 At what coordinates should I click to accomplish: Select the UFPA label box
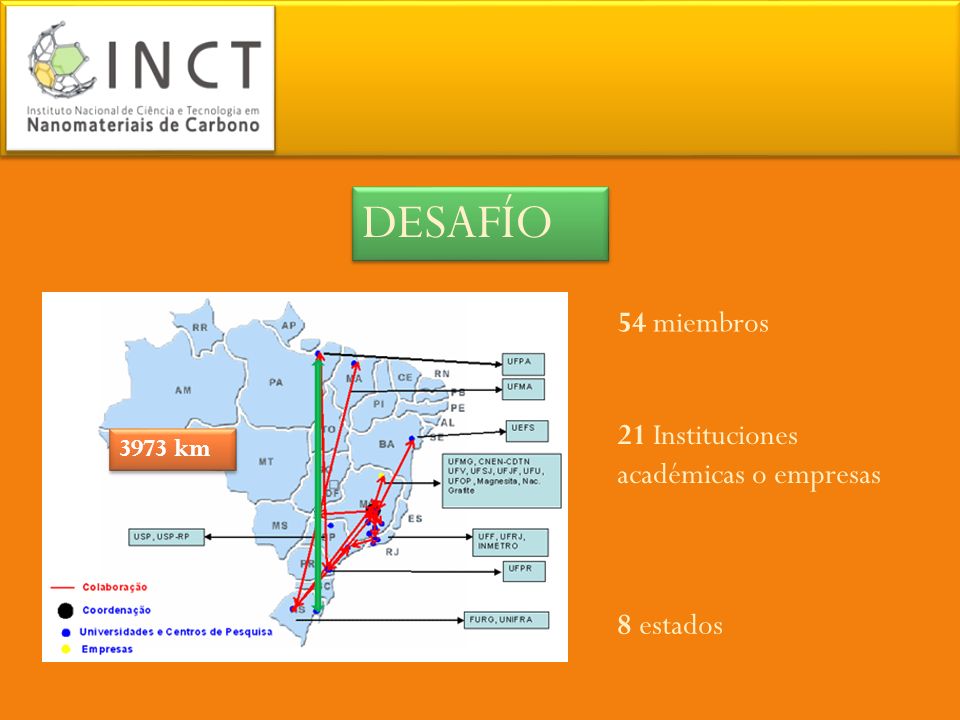(x=523, y=364)
